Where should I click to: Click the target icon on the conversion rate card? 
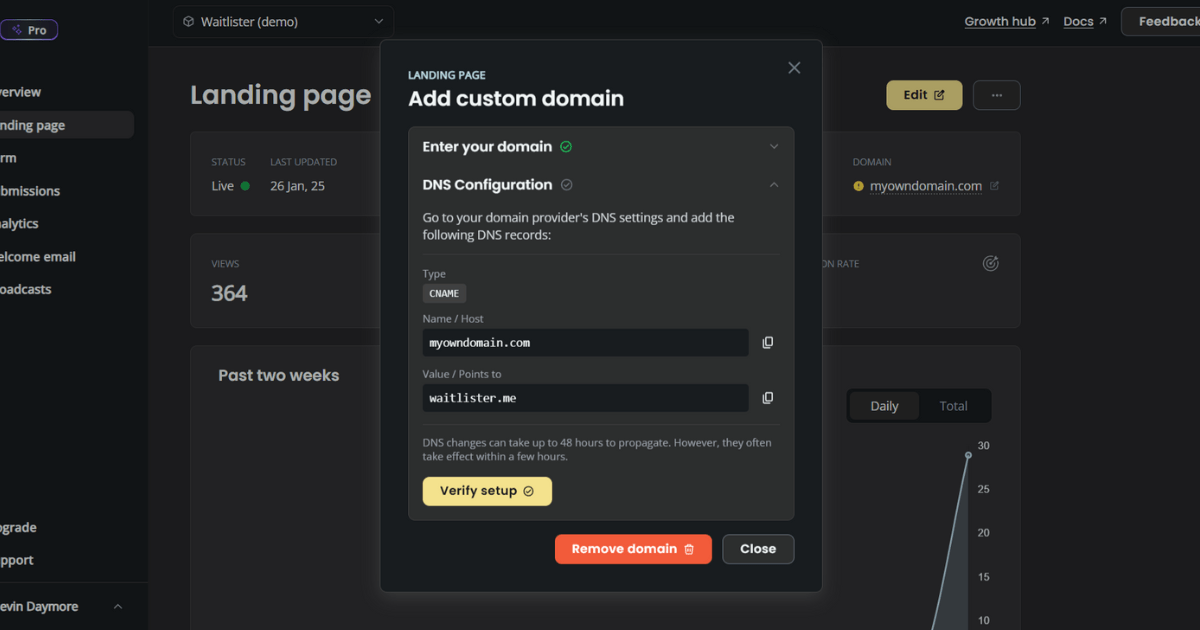(x=990, y=263)
